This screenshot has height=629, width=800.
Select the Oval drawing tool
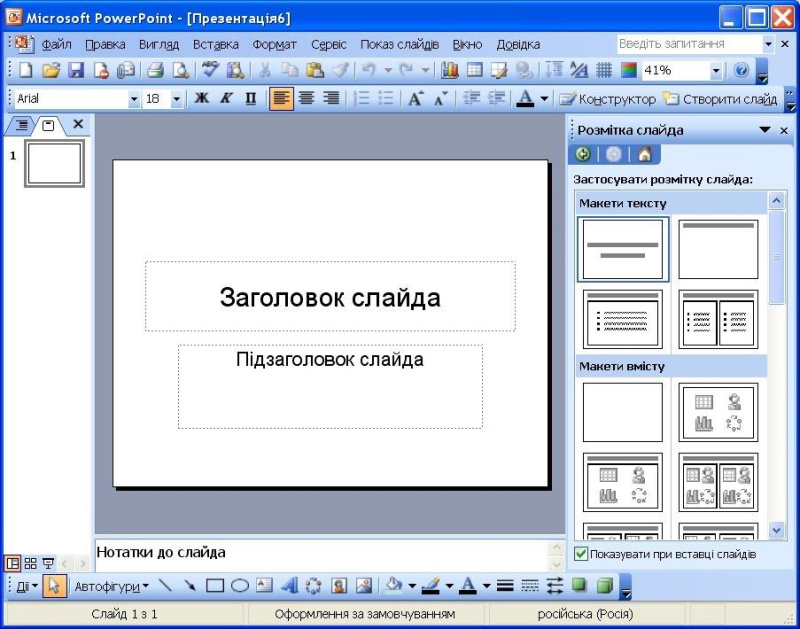tap(240, 586)
